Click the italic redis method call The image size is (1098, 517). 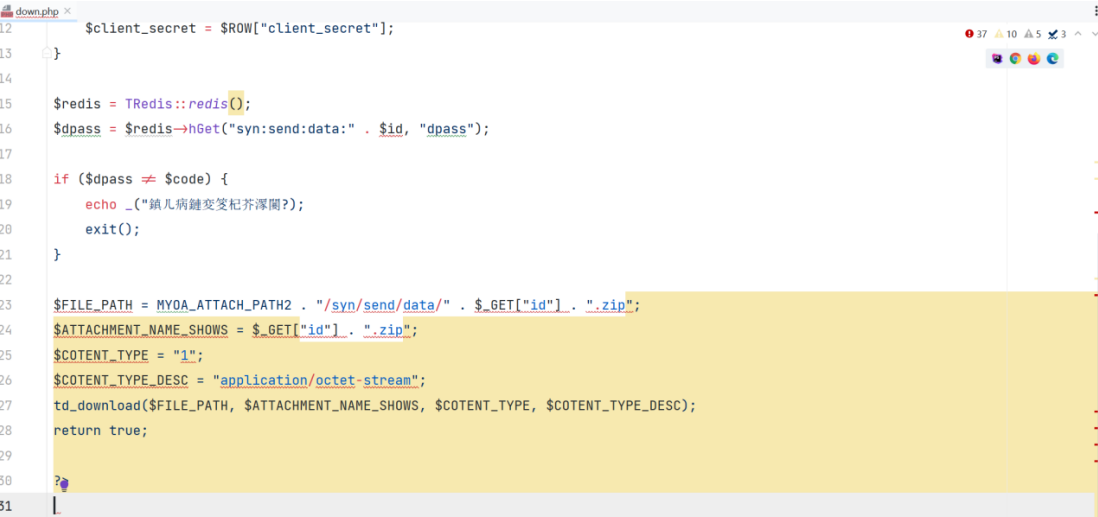coord(209,104)
